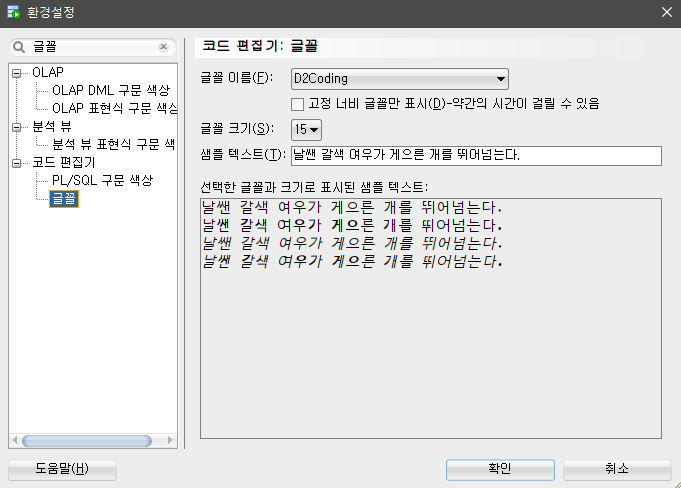The image size is (681, 488).
Task: Enable 고정 너비 글꼴만 표시 checkbox
Action: [298, 104]
